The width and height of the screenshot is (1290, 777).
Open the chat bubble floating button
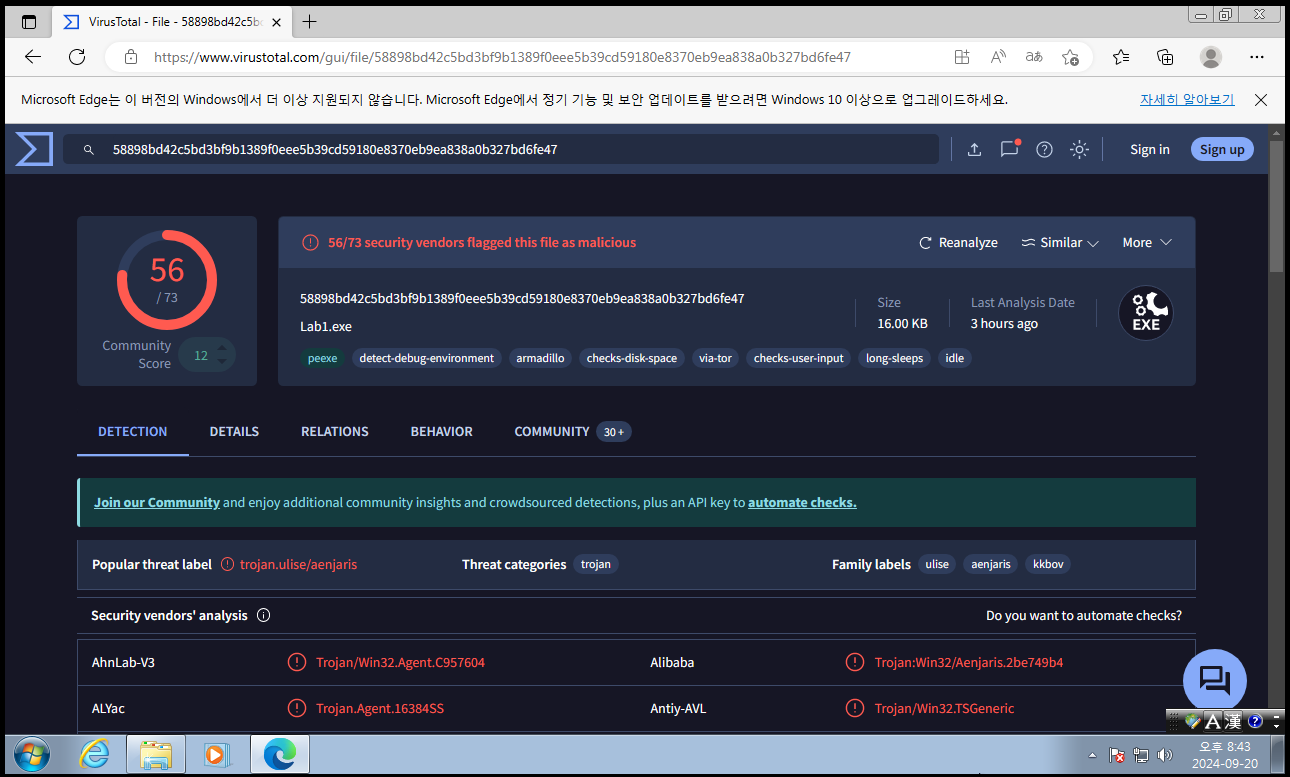pyautogui.click(x=1214, y=681)
